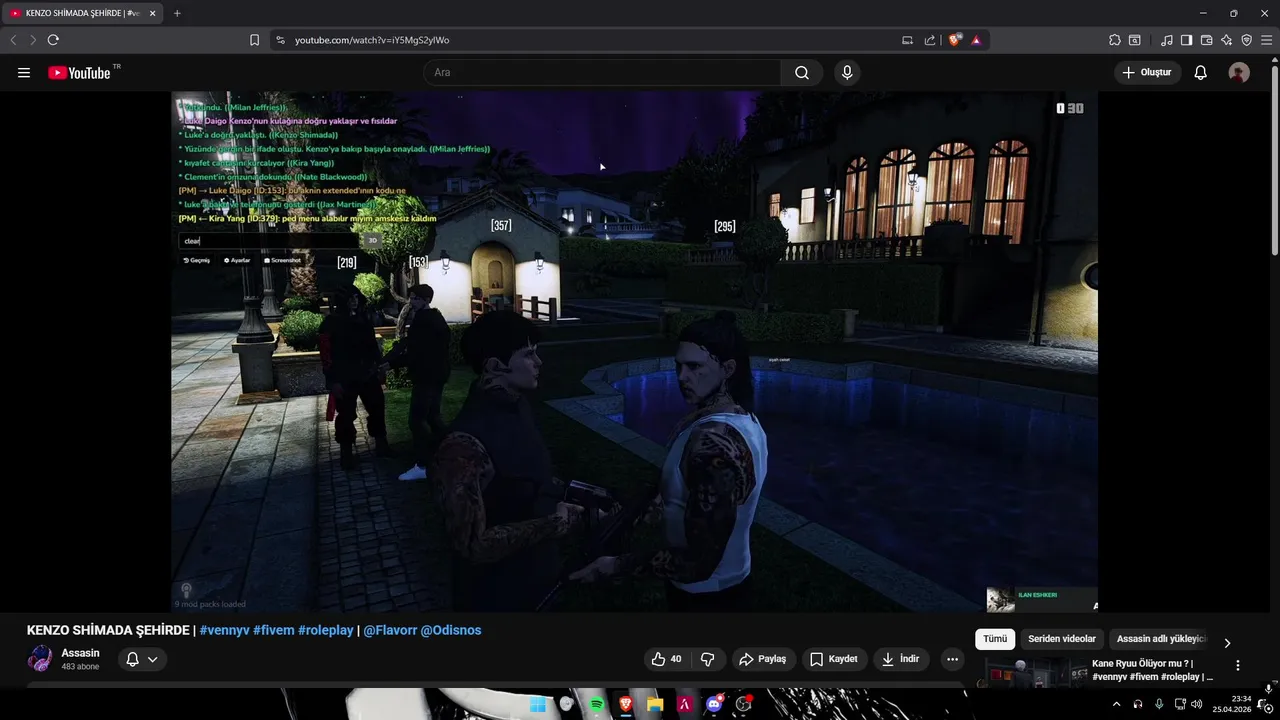Open the subscription notification bell dropdown
Image resolution: width=1280 pixels, height=720 pixels.
point(142,659)
